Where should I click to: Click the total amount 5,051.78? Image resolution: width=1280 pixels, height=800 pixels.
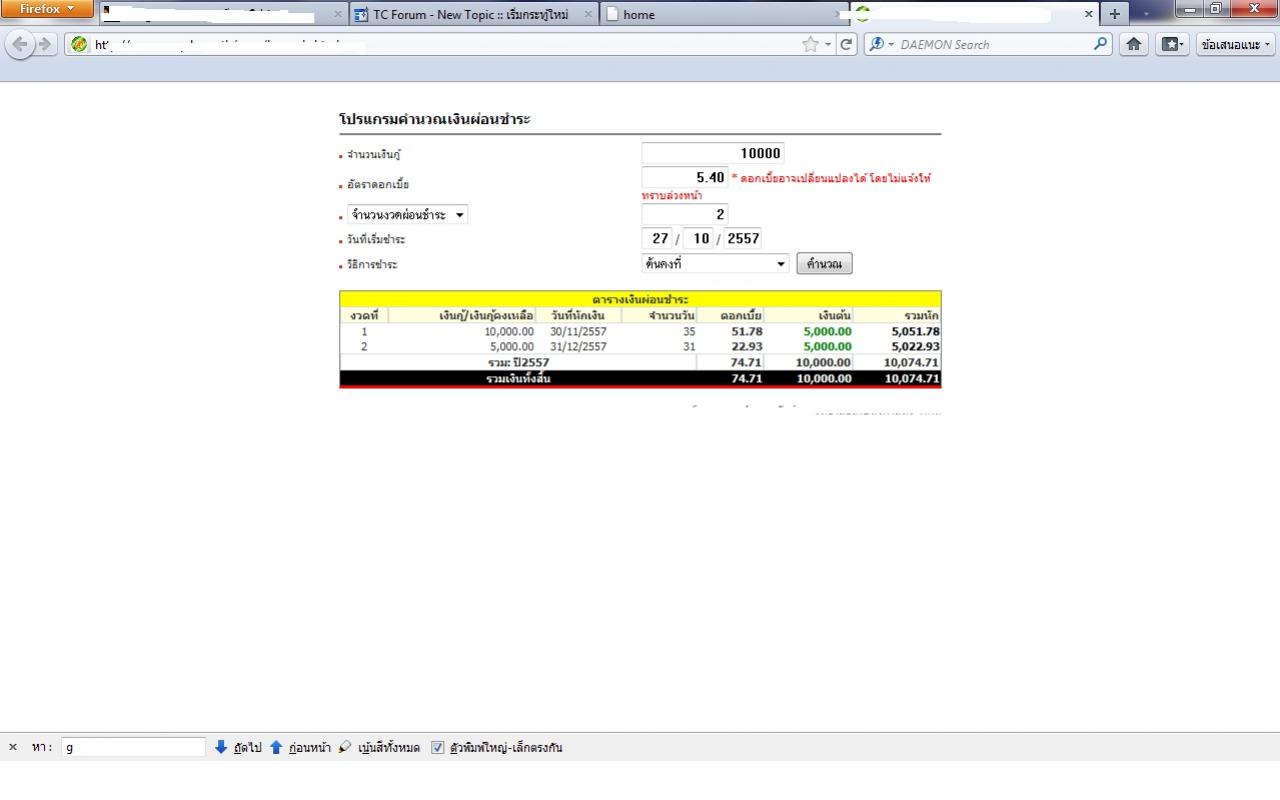tap(915, 331)
